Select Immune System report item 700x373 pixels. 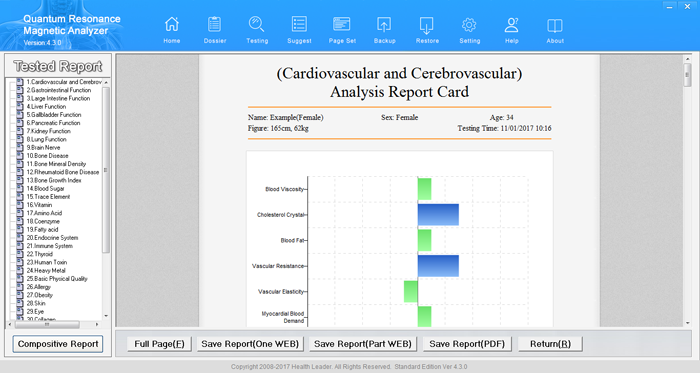tap(49, 246)
